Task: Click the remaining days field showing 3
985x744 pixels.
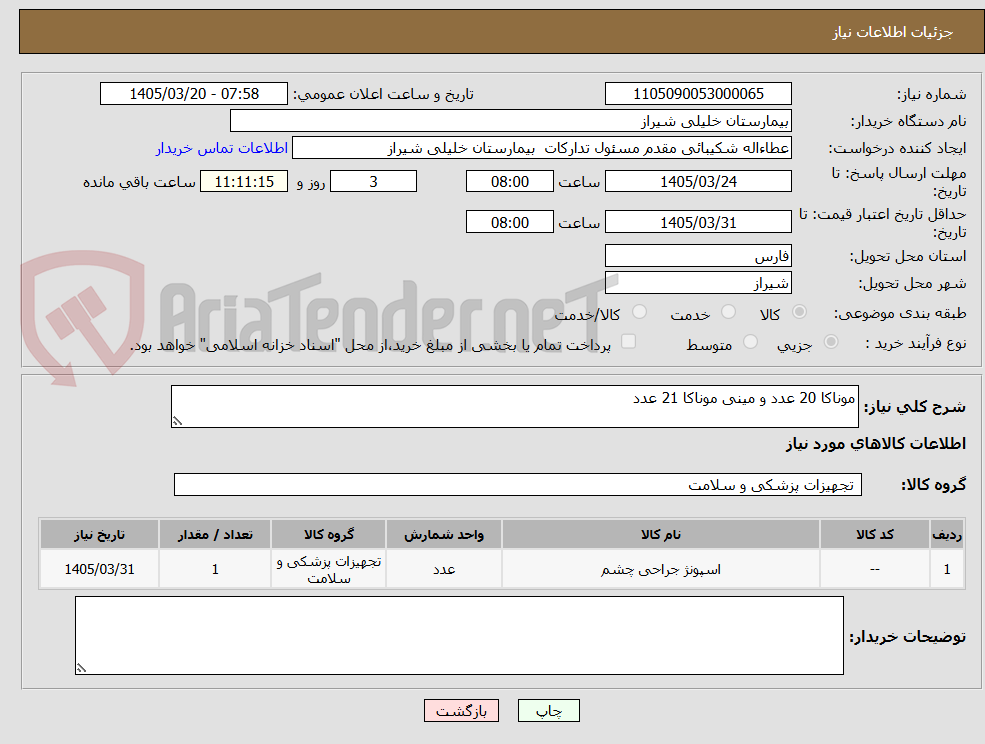Action: (373, 182)
